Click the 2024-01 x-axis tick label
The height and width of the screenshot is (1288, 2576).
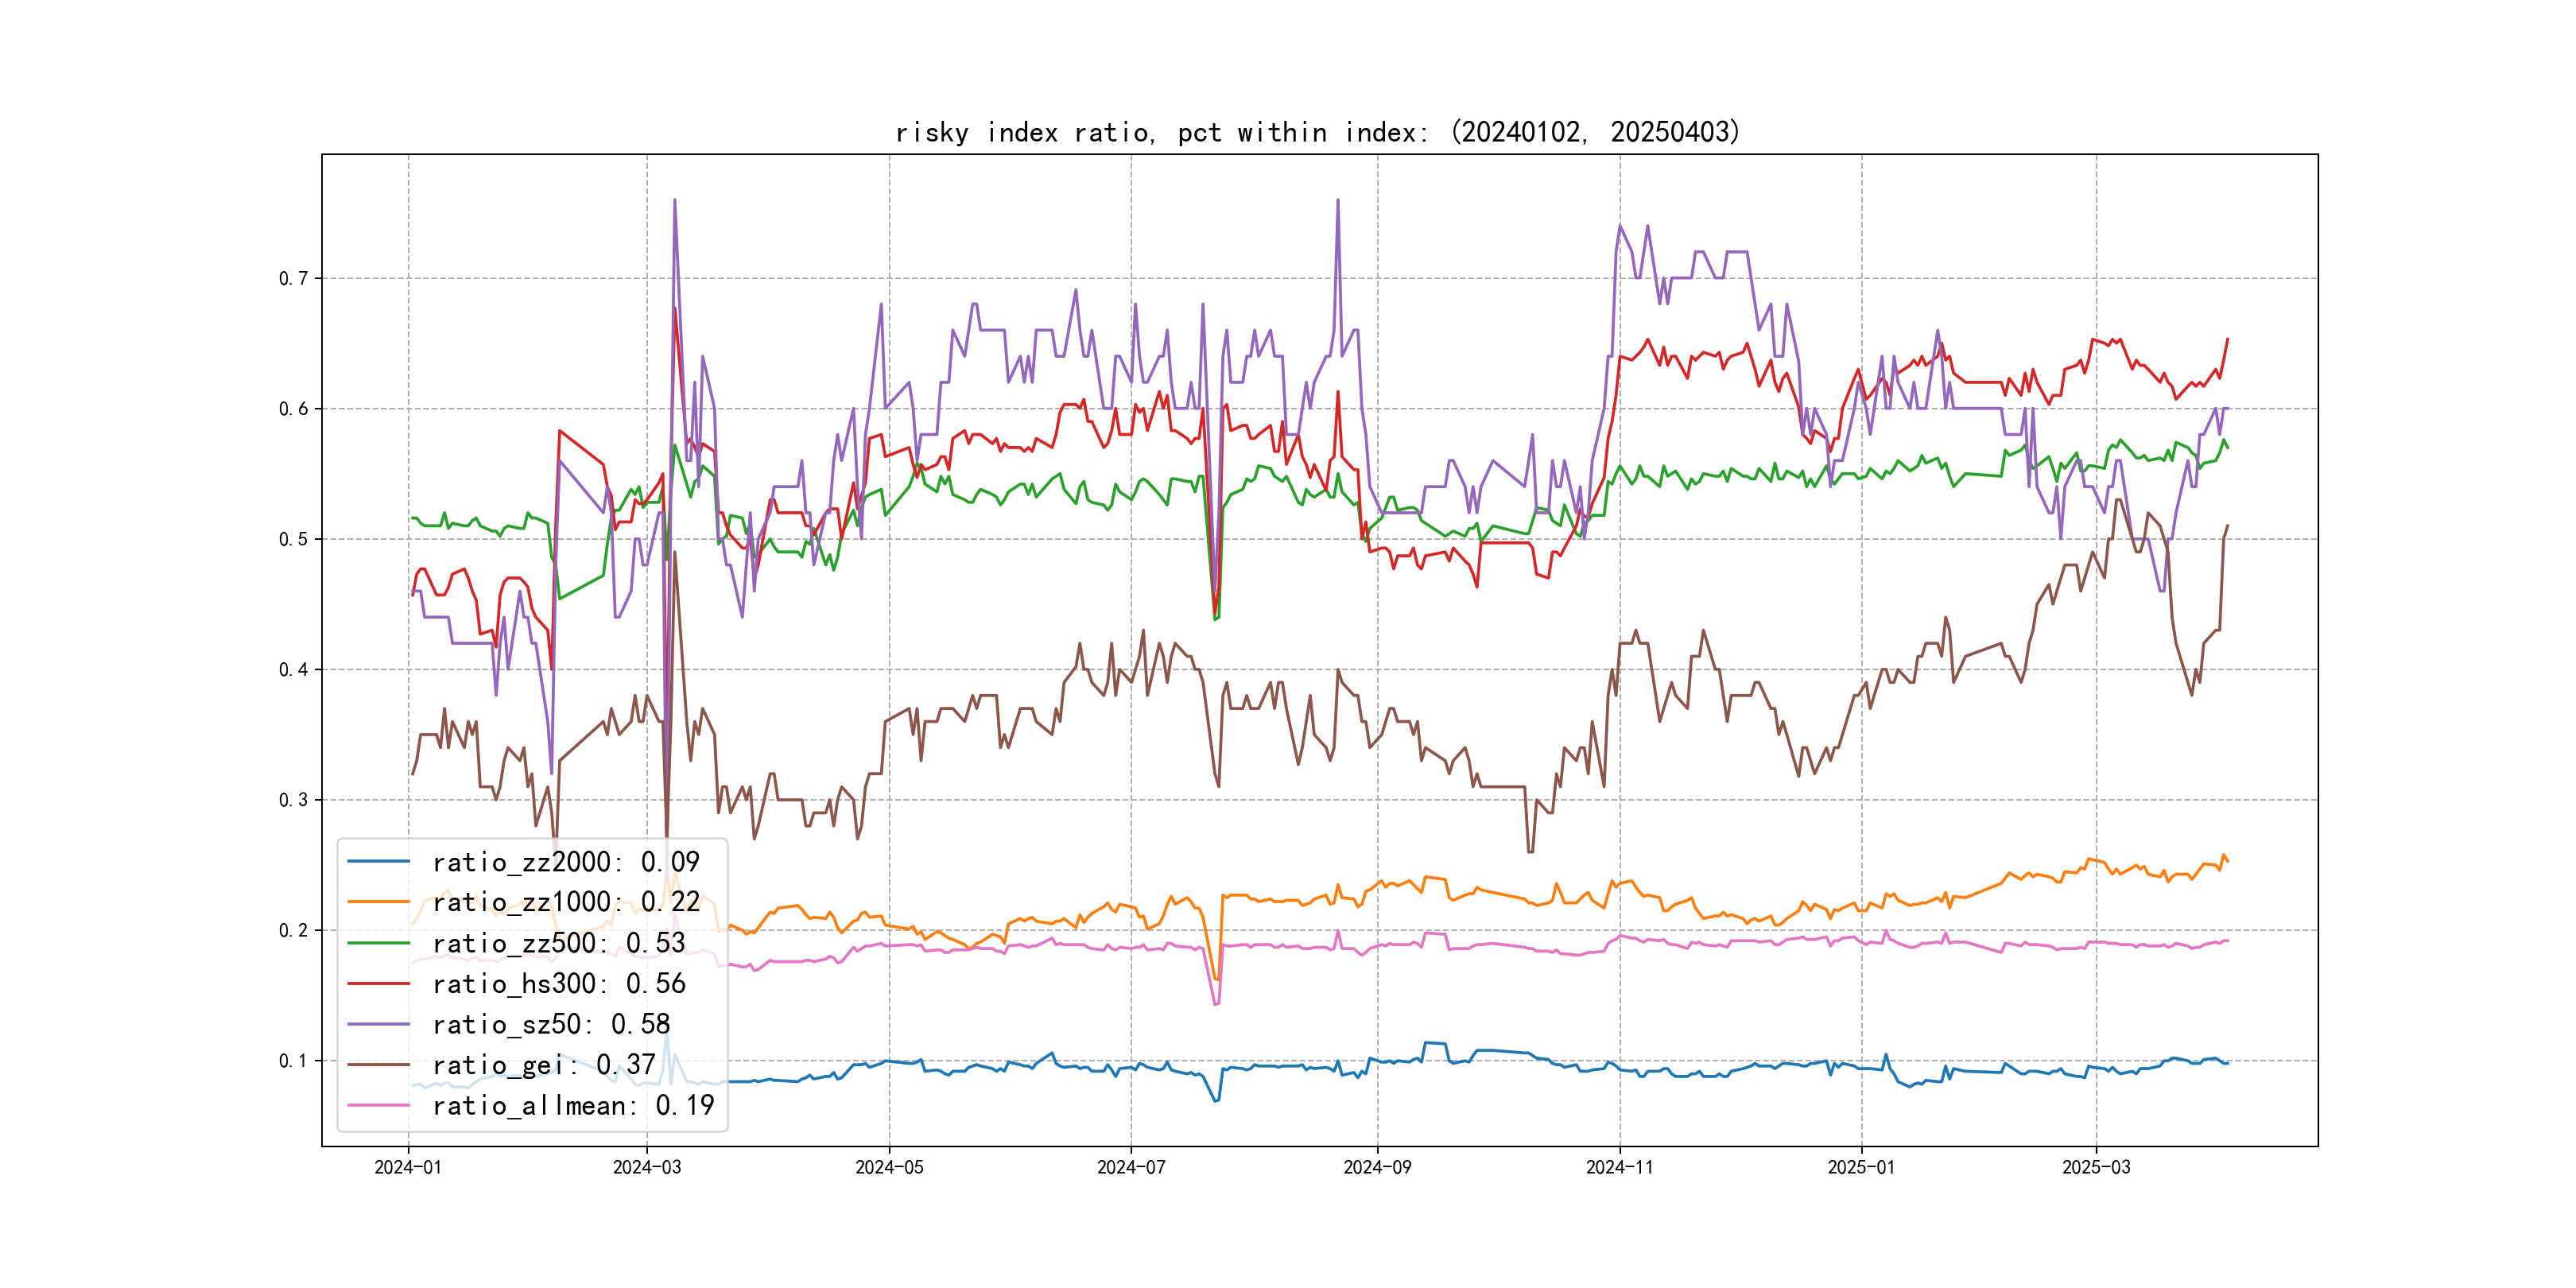tap(407, 1167)
